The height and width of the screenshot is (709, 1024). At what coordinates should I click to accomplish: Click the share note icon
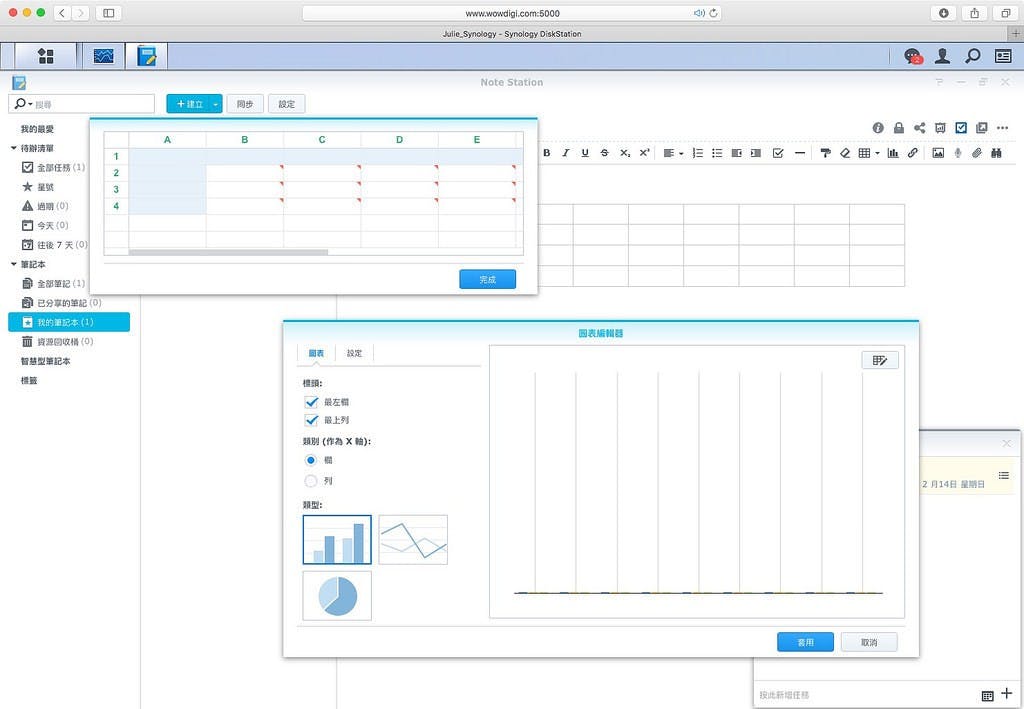[919, 128]
